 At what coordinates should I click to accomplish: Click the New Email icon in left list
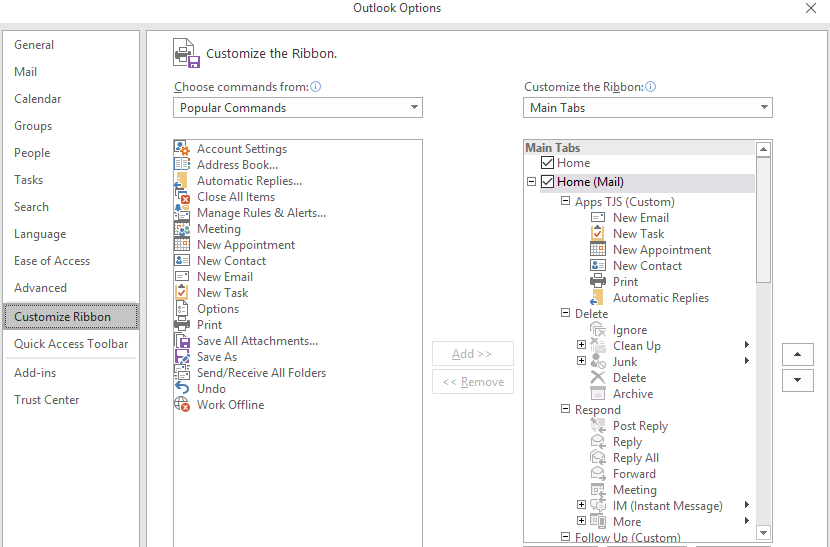(x=182, y=276)
